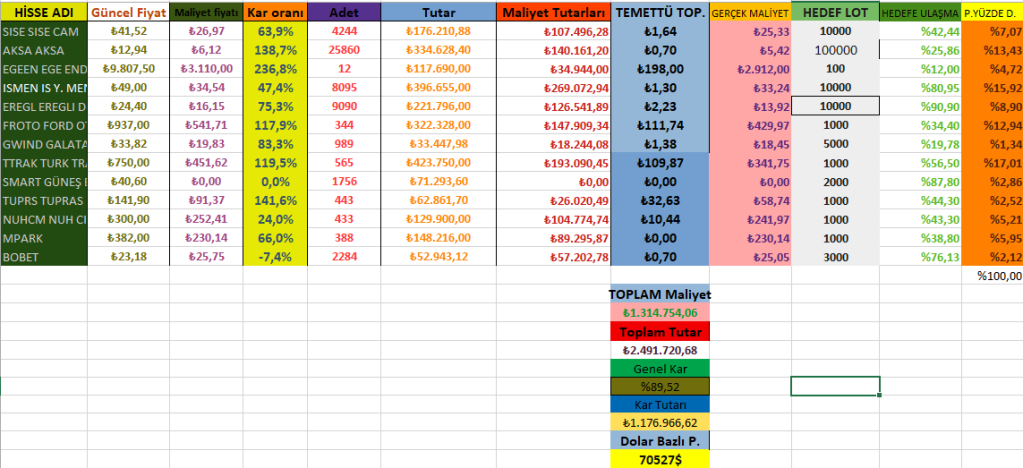Select the Güncel Fiyat column header
This screenshot has width=1023, height=468.
[x=128, y=14]
